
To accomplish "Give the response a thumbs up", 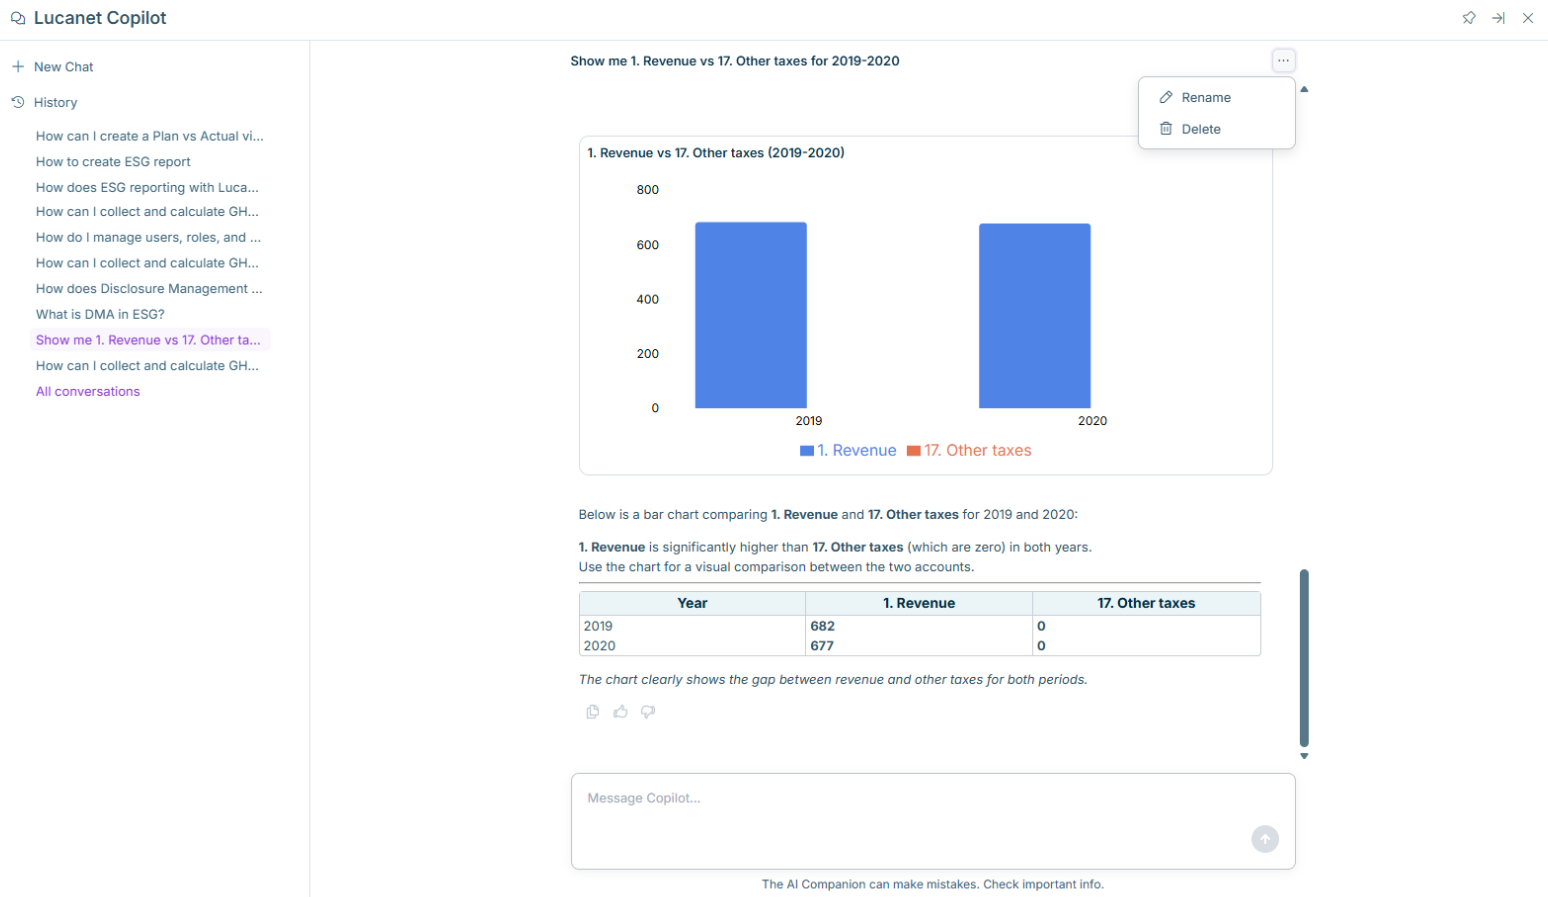I will 621,712.
